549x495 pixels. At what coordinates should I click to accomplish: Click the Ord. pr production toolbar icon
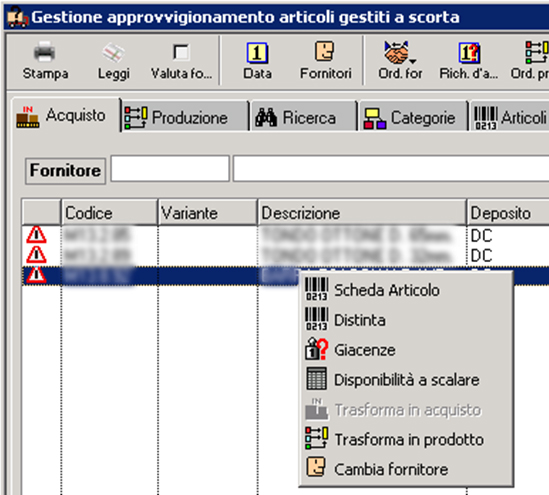tap(537, 52)
